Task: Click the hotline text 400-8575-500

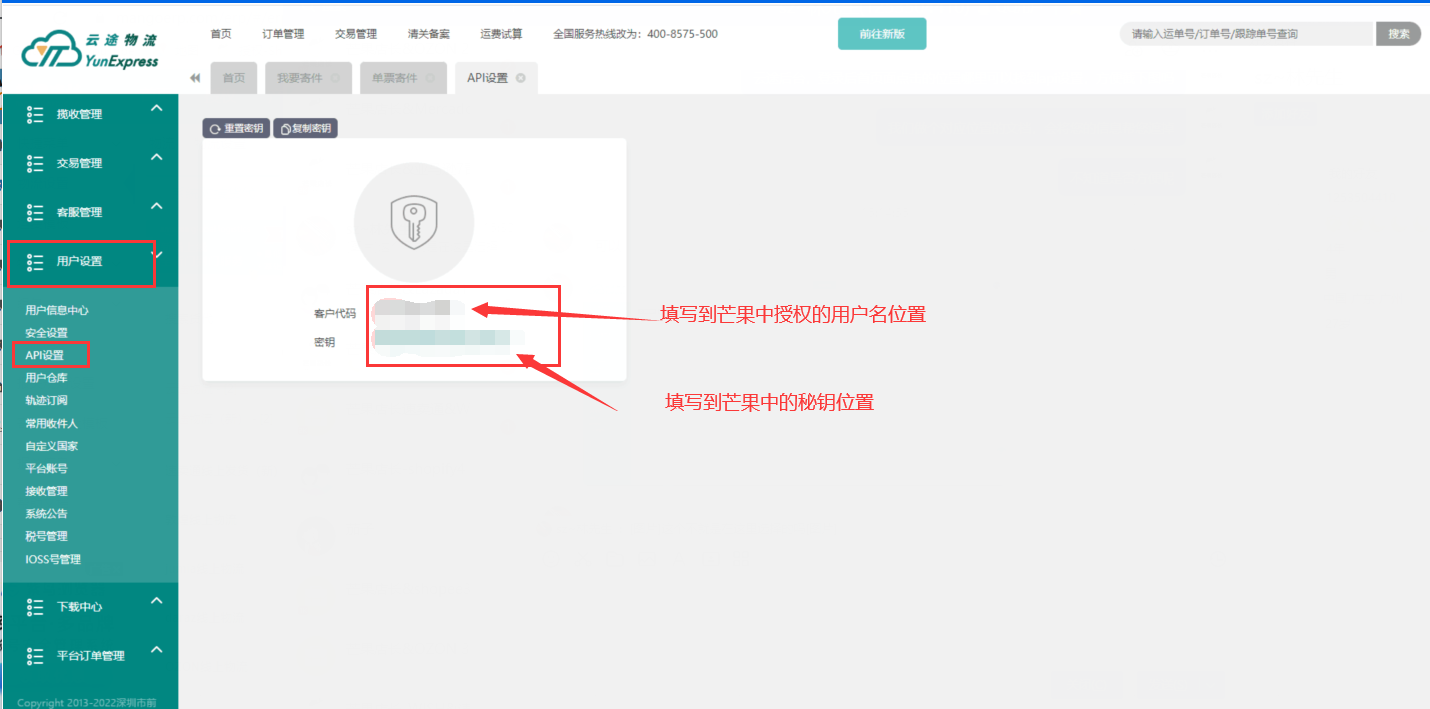Action: 683,34
